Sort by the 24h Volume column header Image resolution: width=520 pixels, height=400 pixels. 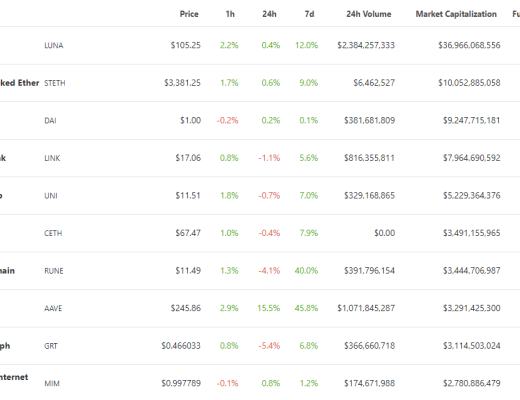coord(369,14)
